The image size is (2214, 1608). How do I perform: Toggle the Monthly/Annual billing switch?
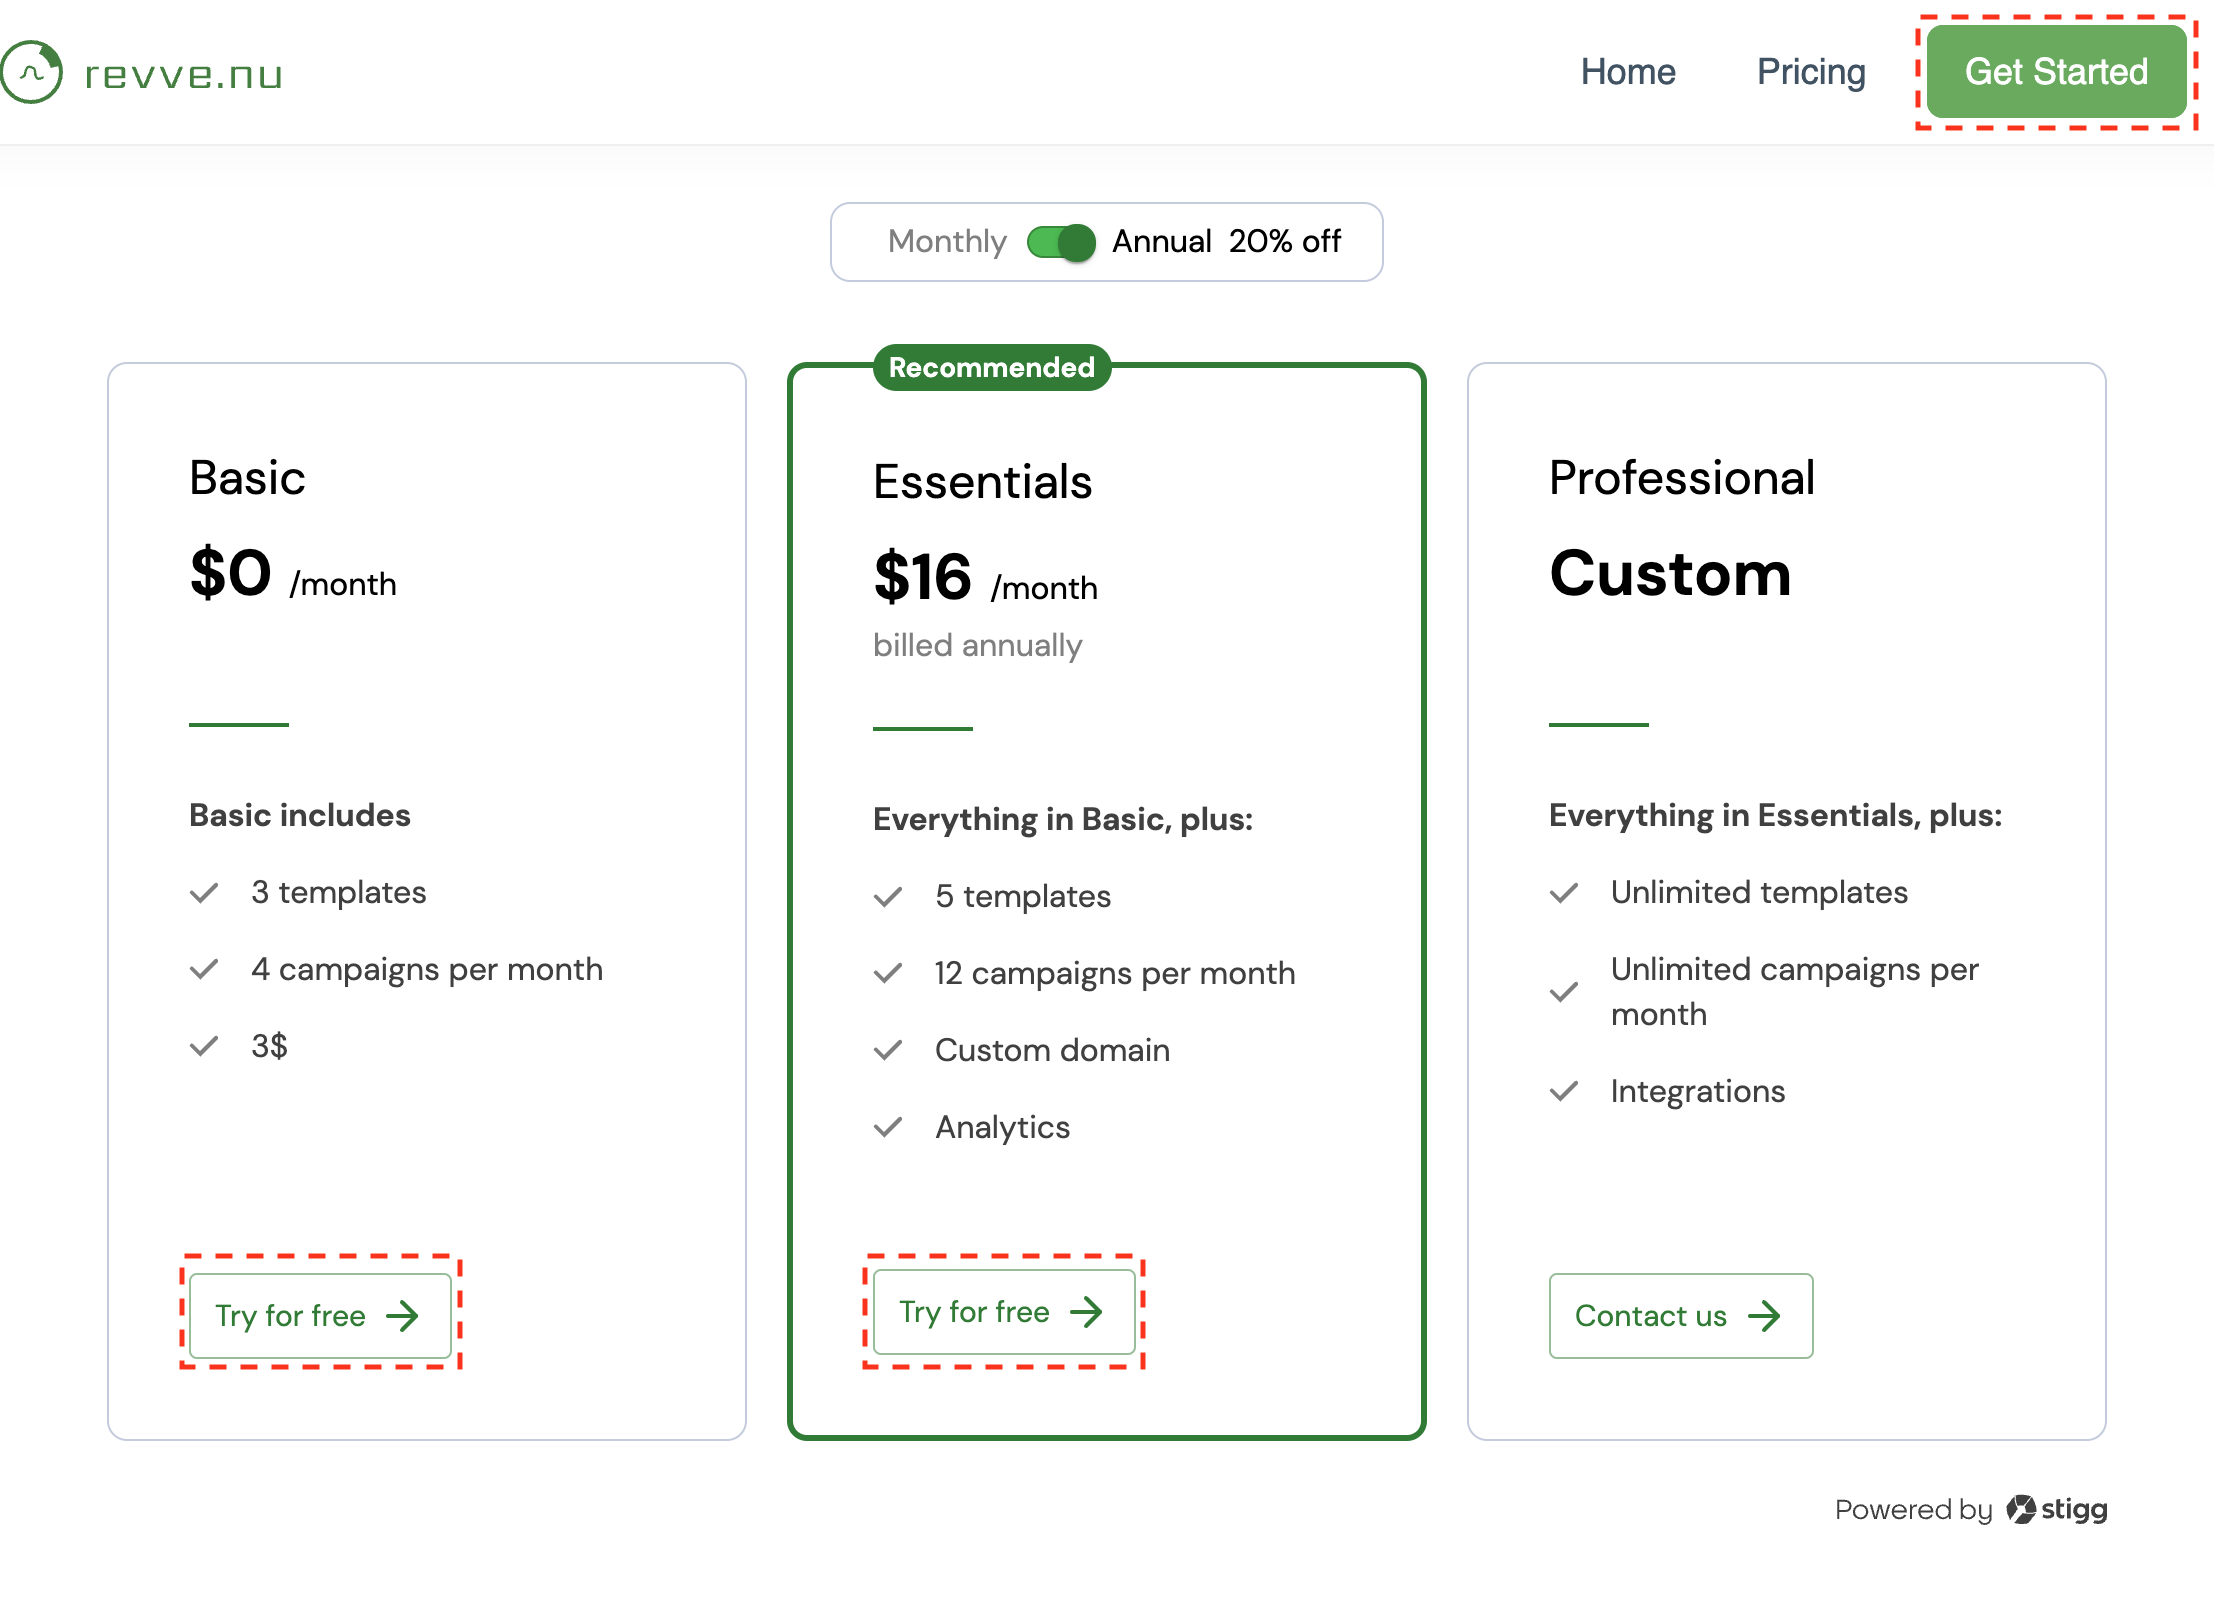(x=1061, y=242)
